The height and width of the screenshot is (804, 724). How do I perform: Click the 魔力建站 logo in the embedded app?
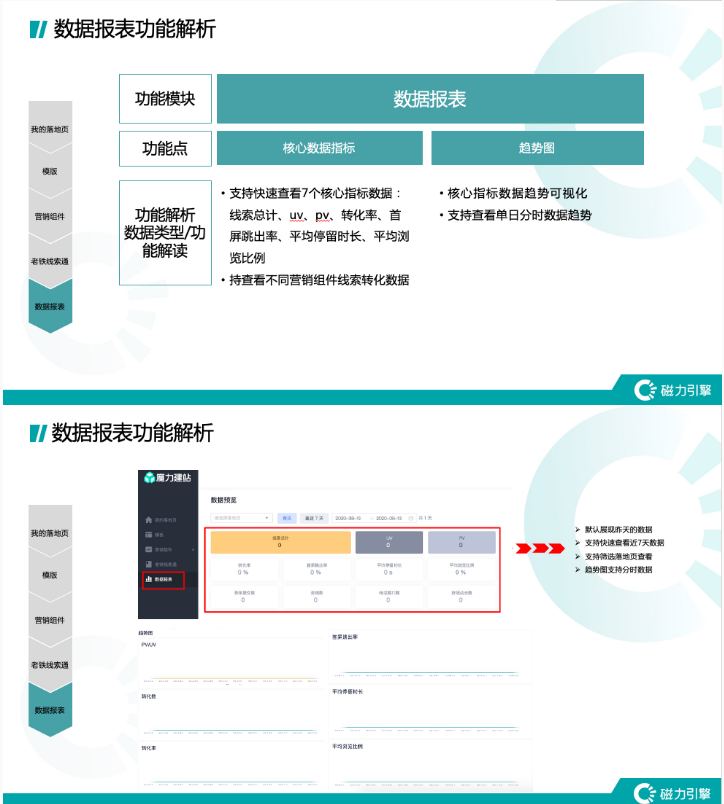(168, 478)
